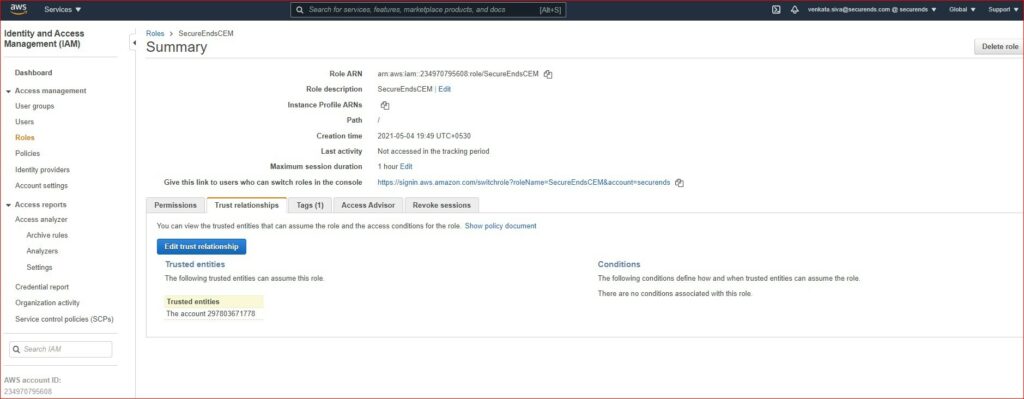The width and height of the screenshot is (1024, 399).
Task: Switch to the Access Advisor tab
Action: (368, 205)
